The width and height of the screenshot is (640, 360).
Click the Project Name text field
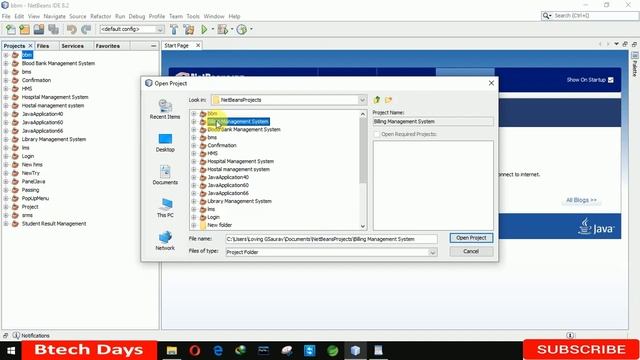pyautogui.click(x=433, y=122)
